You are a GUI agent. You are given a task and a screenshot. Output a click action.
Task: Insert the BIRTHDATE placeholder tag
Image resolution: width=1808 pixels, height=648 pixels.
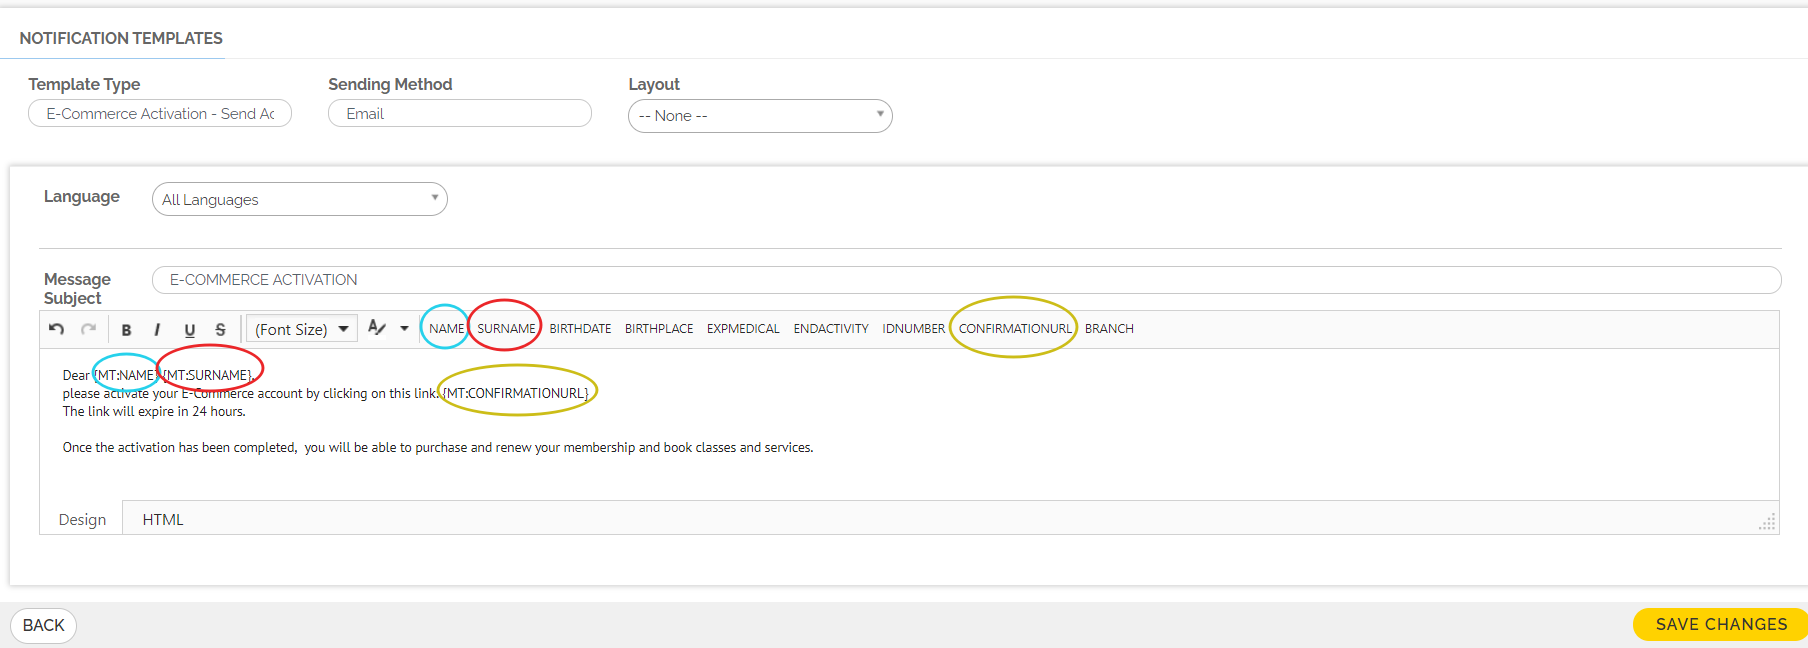(x=580, y=328)
